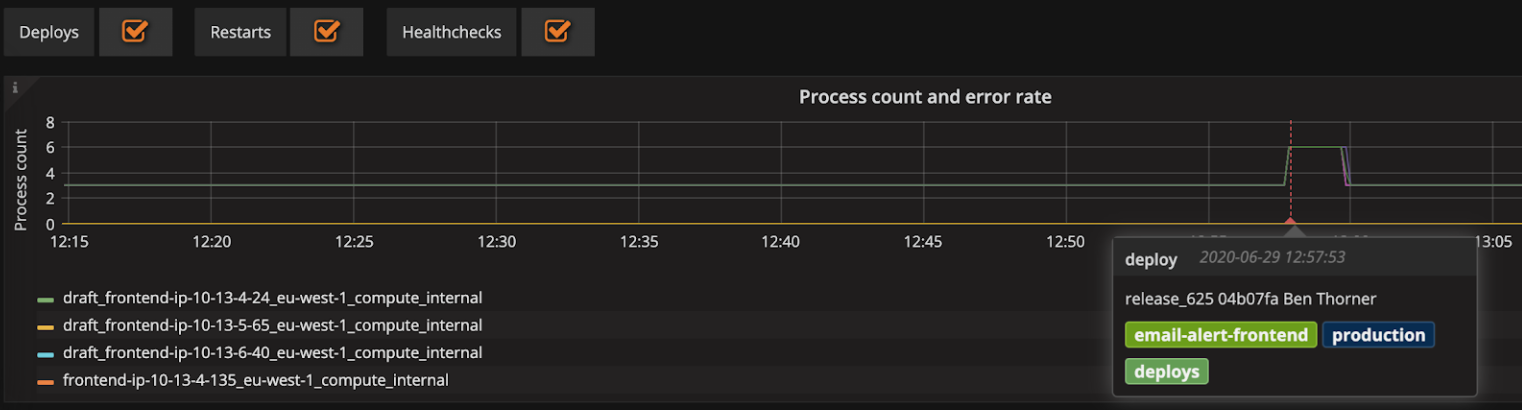Toggle series frontend-ip-10-13-4-135_eu-west-1_compute_internal in legend
1522x410 pixels.
tap(255, 380)
